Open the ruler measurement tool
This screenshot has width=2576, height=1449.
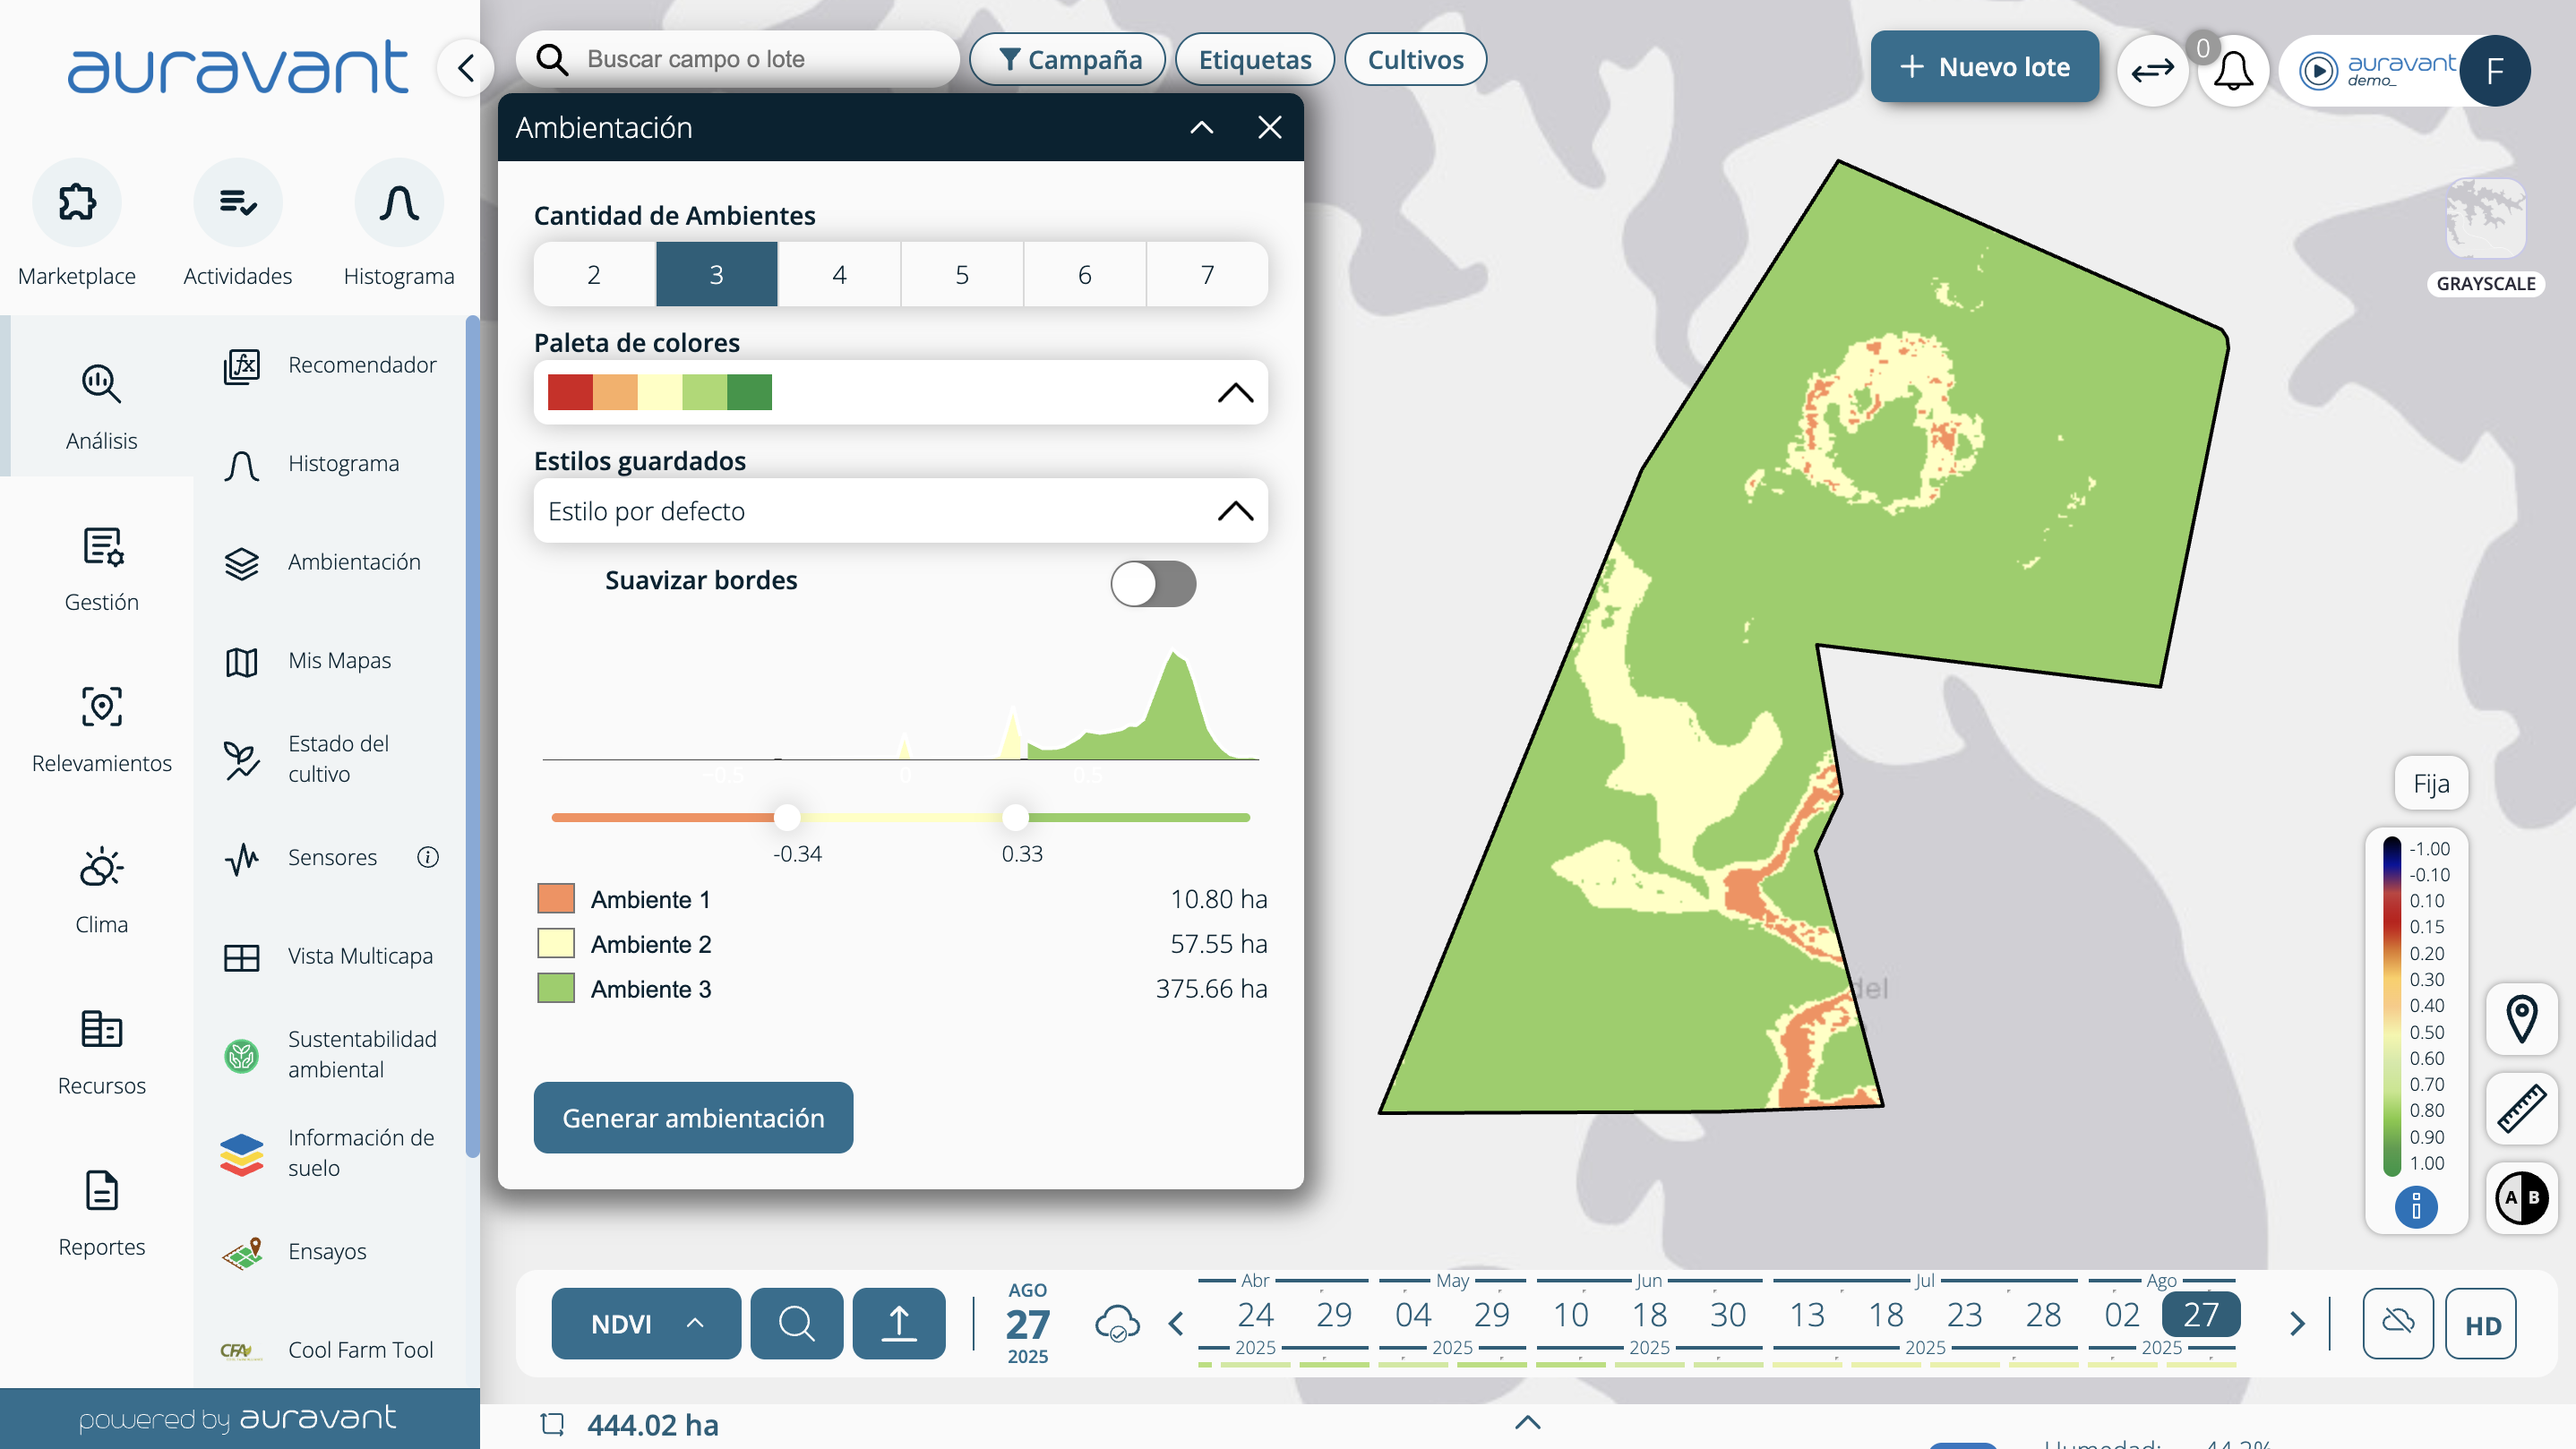click(x=2521, y=1108)
